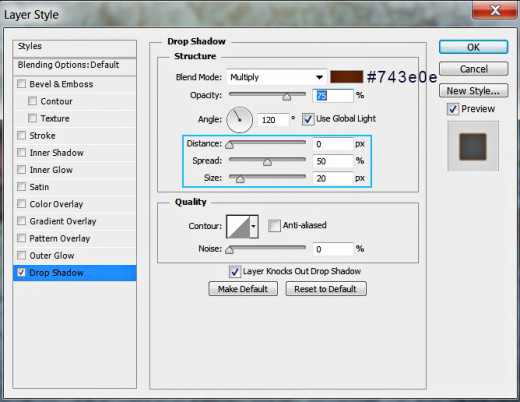Screen dimensions: 520x402
Task: Click the Make Default button
Action: pyautogui.click(x=243, y=289)
